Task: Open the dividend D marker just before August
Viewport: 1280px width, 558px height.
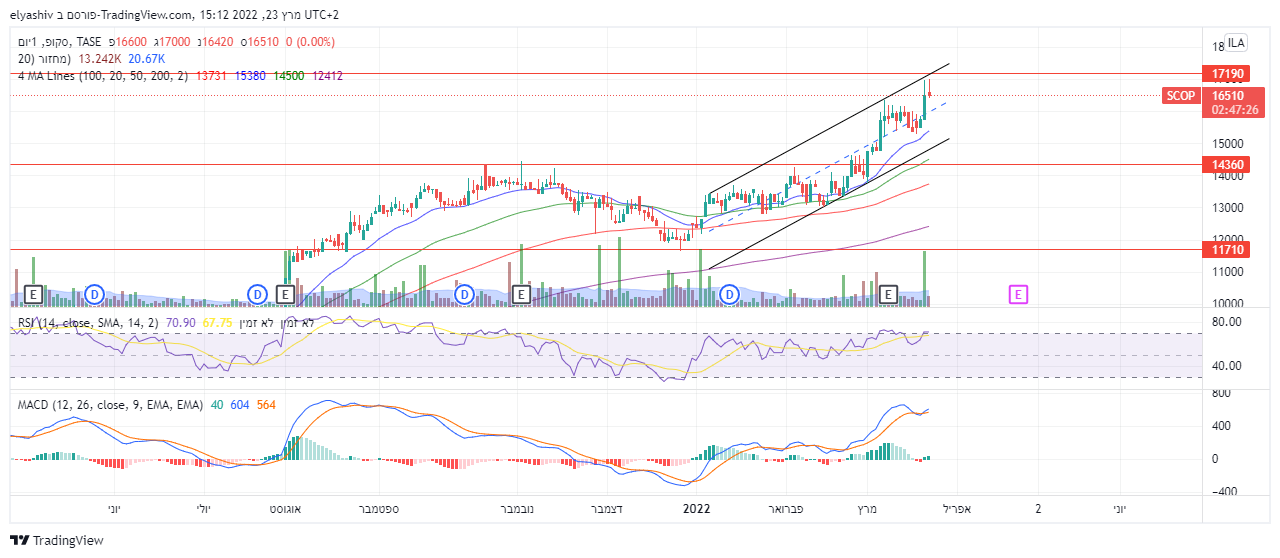Action: coord(257,294)
